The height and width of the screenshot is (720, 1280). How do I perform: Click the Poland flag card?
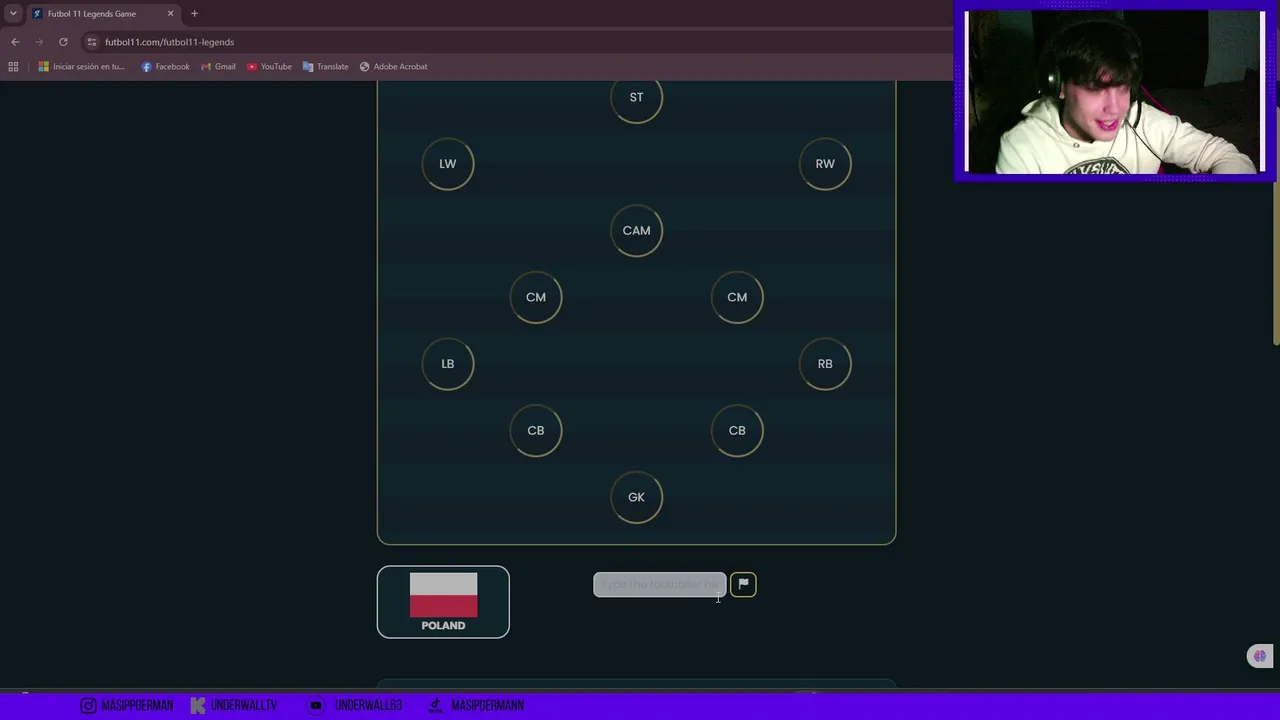pos(443,602)
